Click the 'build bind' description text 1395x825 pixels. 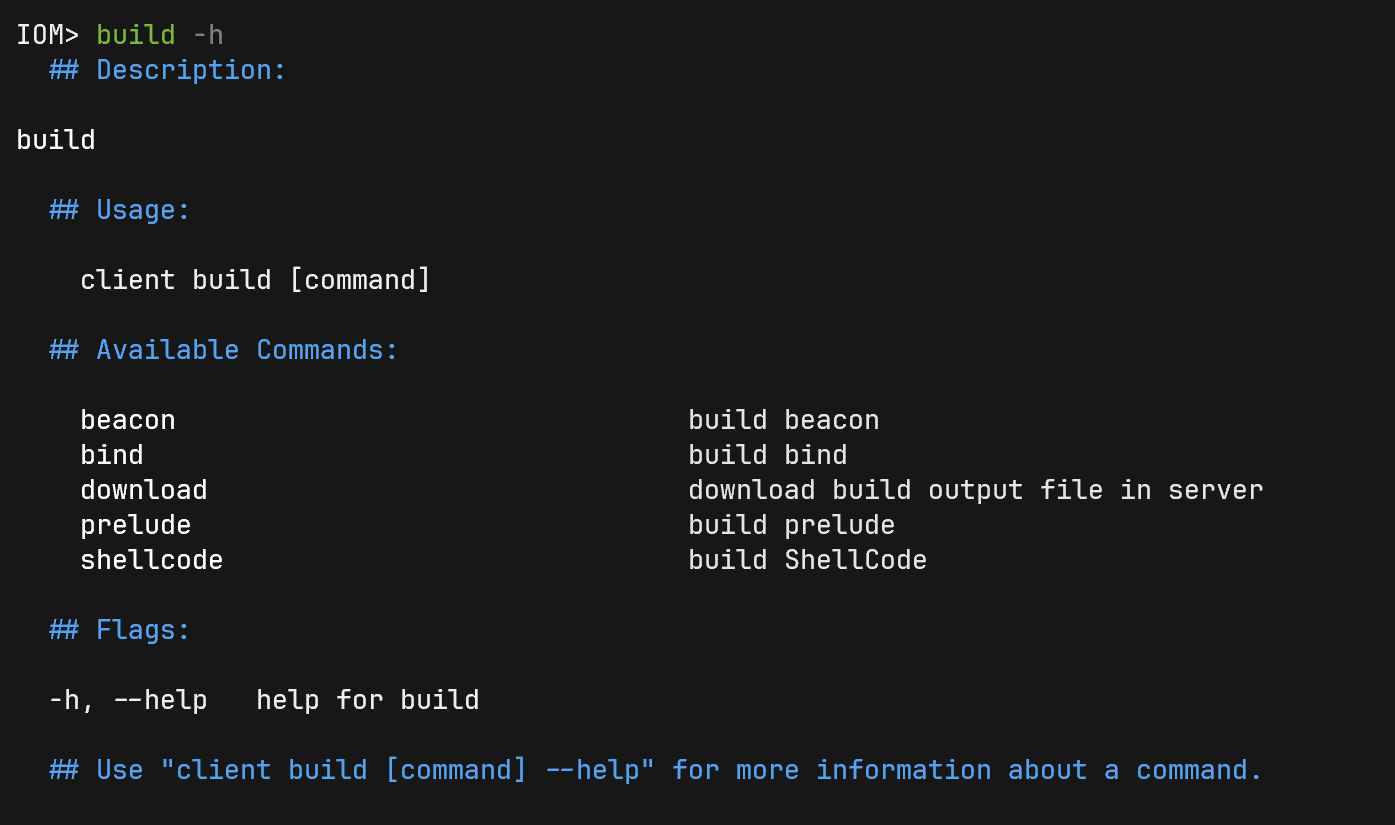(768, 455)
